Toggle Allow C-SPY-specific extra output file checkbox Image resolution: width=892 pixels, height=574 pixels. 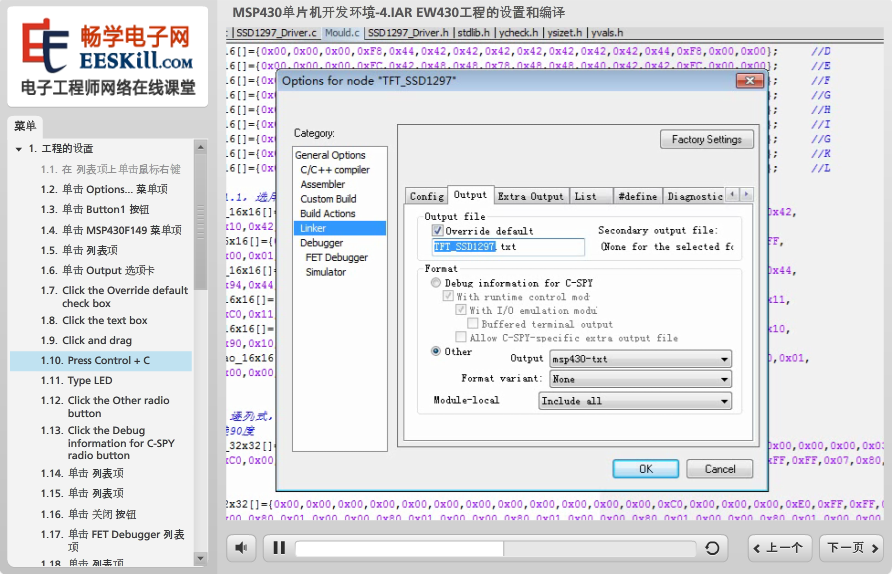(x=461, y=337)
